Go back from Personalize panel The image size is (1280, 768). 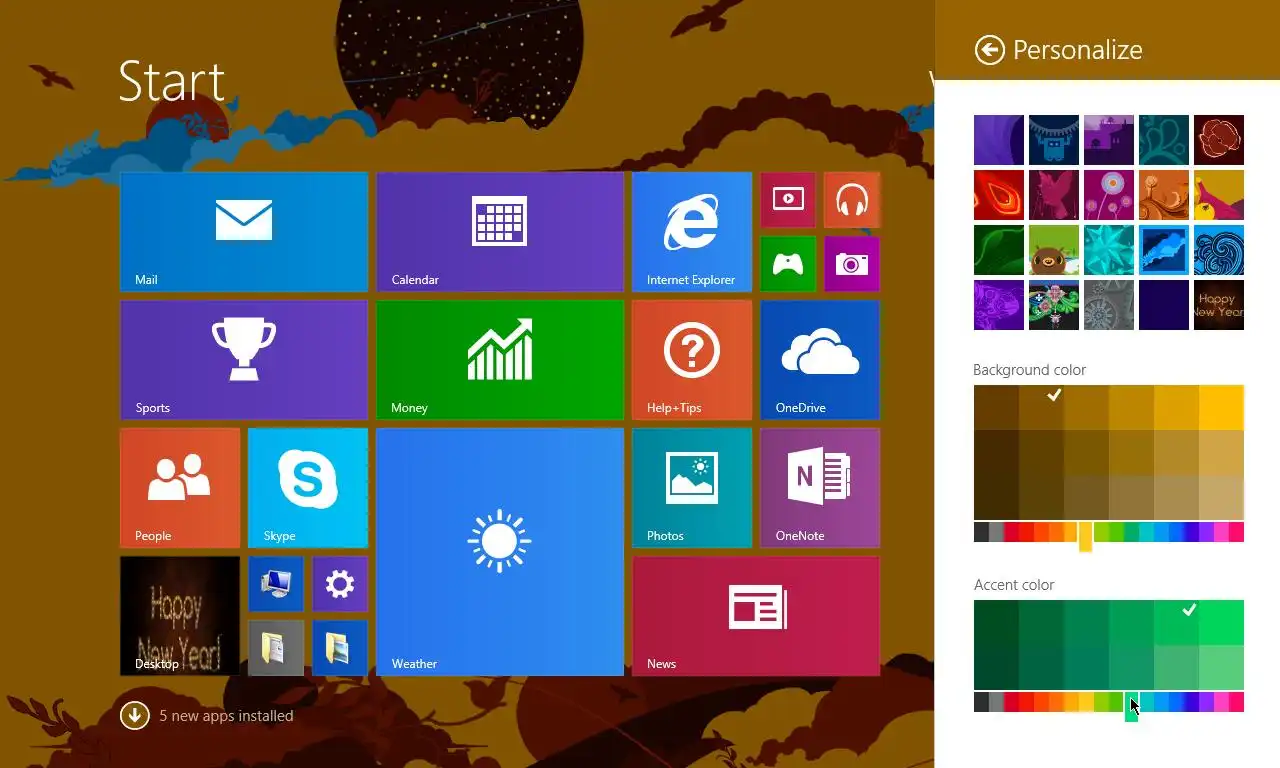point(989,50)
